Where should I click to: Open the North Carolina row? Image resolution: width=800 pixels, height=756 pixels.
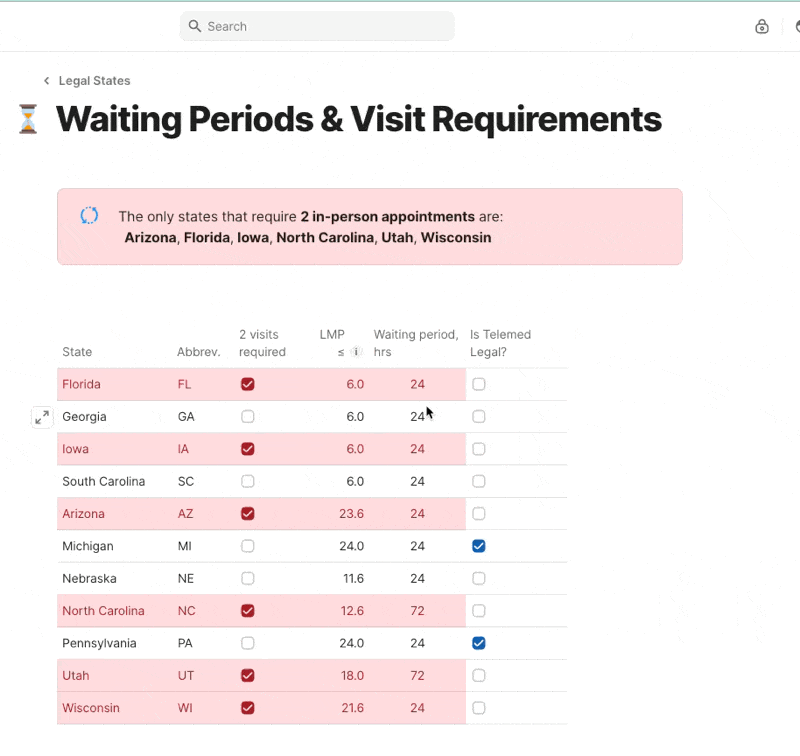click(103, 611)
